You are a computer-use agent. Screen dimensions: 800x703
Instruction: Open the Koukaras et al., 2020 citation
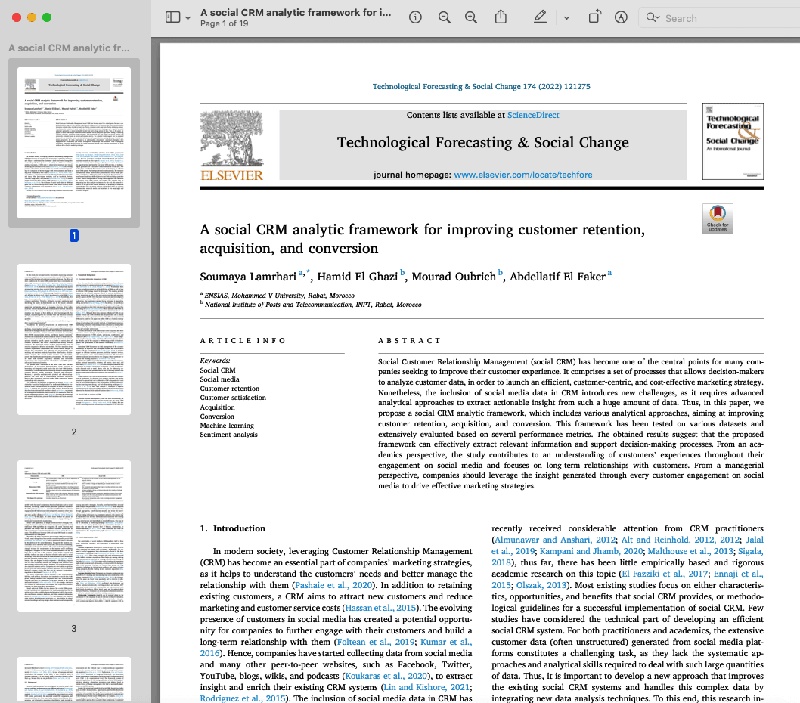click(x=386, y=675)
